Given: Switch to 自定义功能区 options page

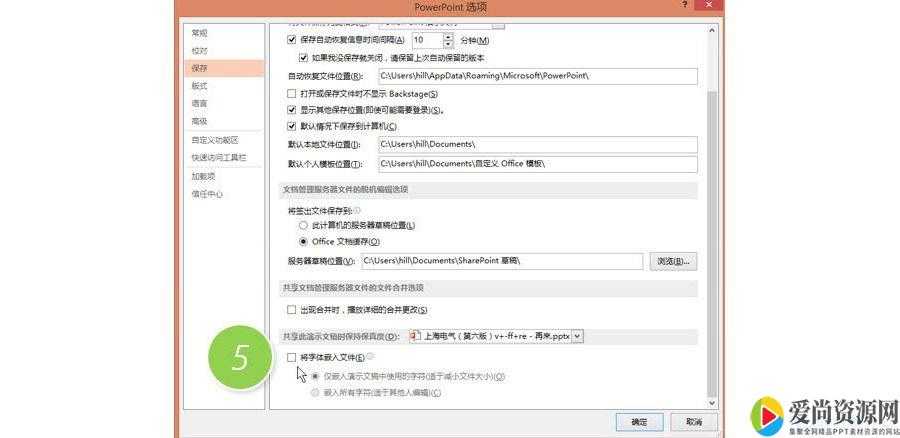Looking at the screenshot, I should (215, 140).
